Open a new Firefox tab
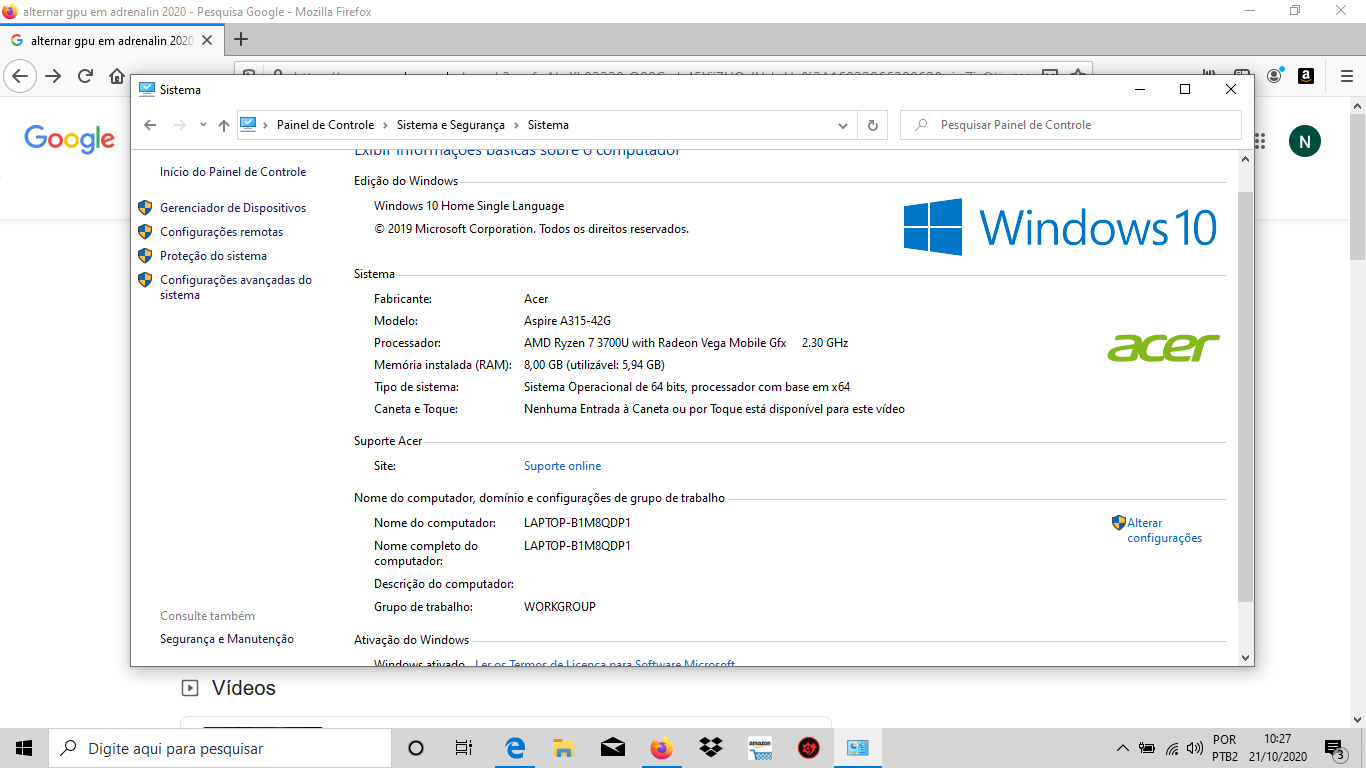Viewport: 1366px width, 768px height. click(x=240, y=40)
